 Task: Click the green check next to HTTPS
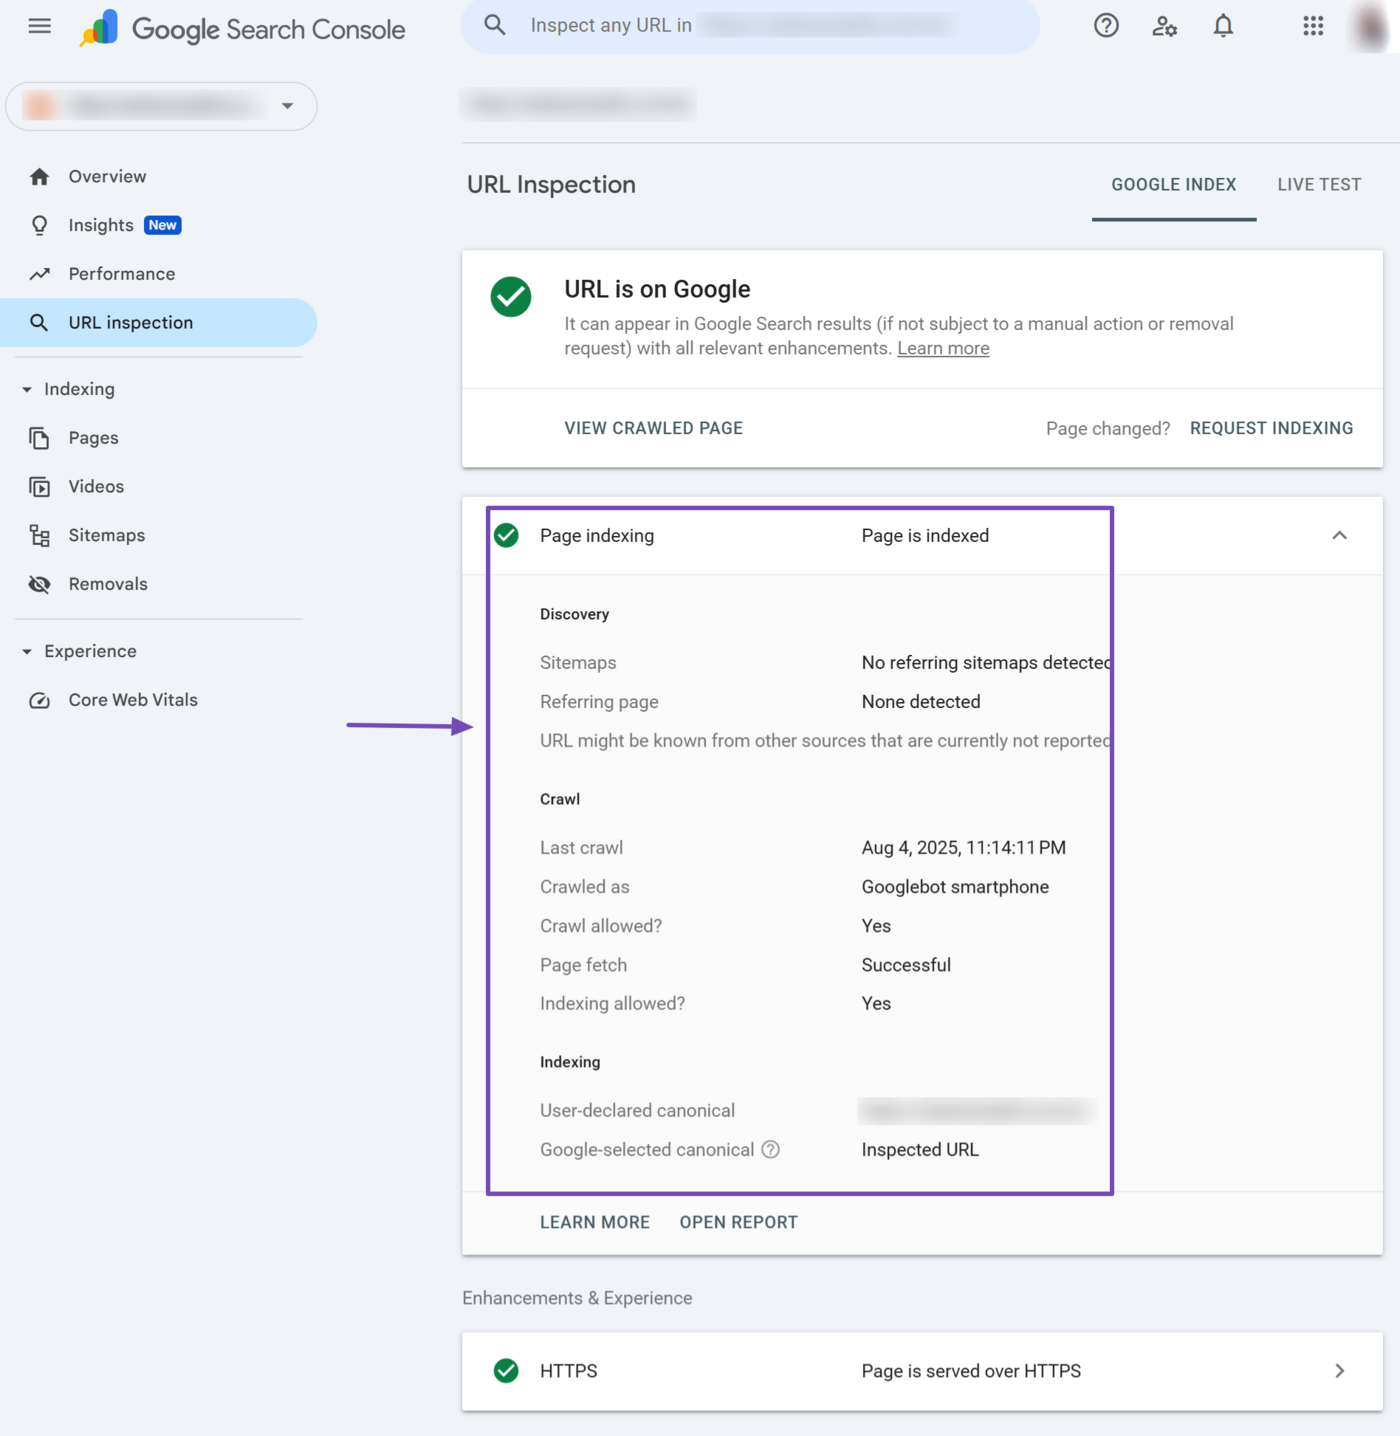(507, 1371)
